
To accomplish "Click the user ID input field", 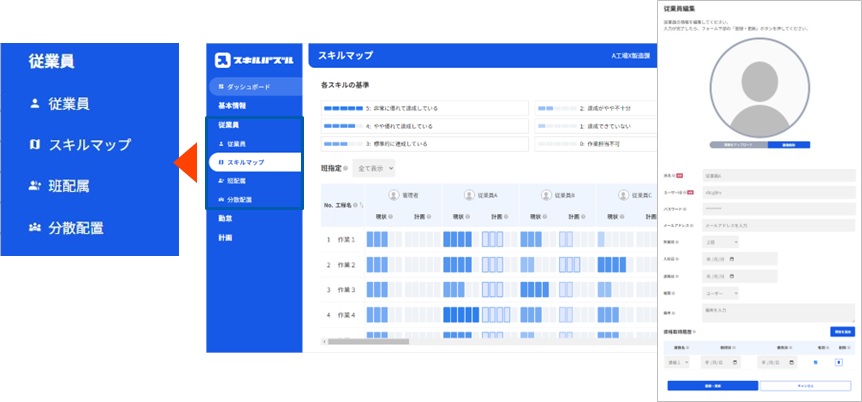I will pos(778,192).
